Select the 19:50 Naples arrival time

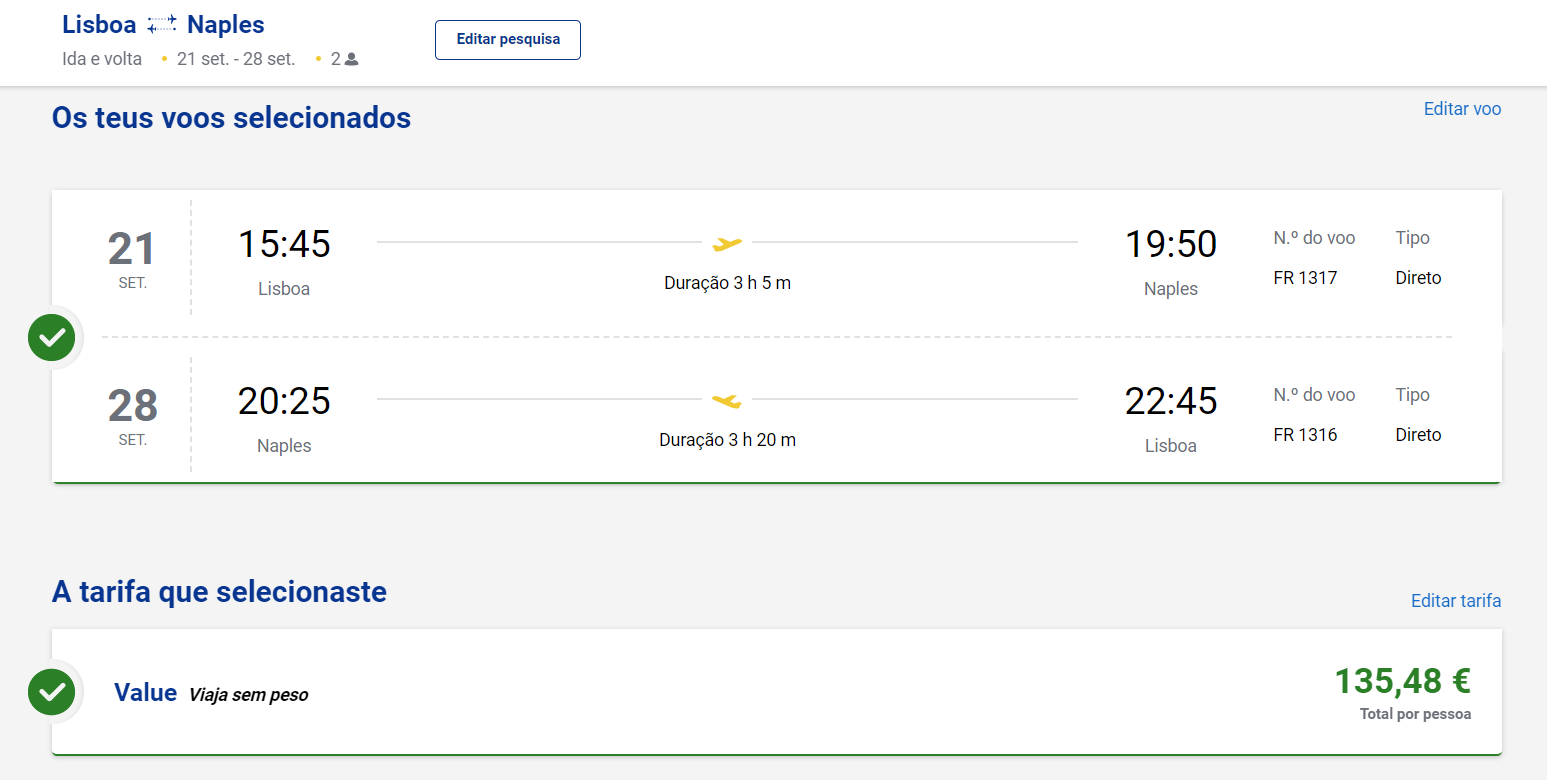(1171, 244)
